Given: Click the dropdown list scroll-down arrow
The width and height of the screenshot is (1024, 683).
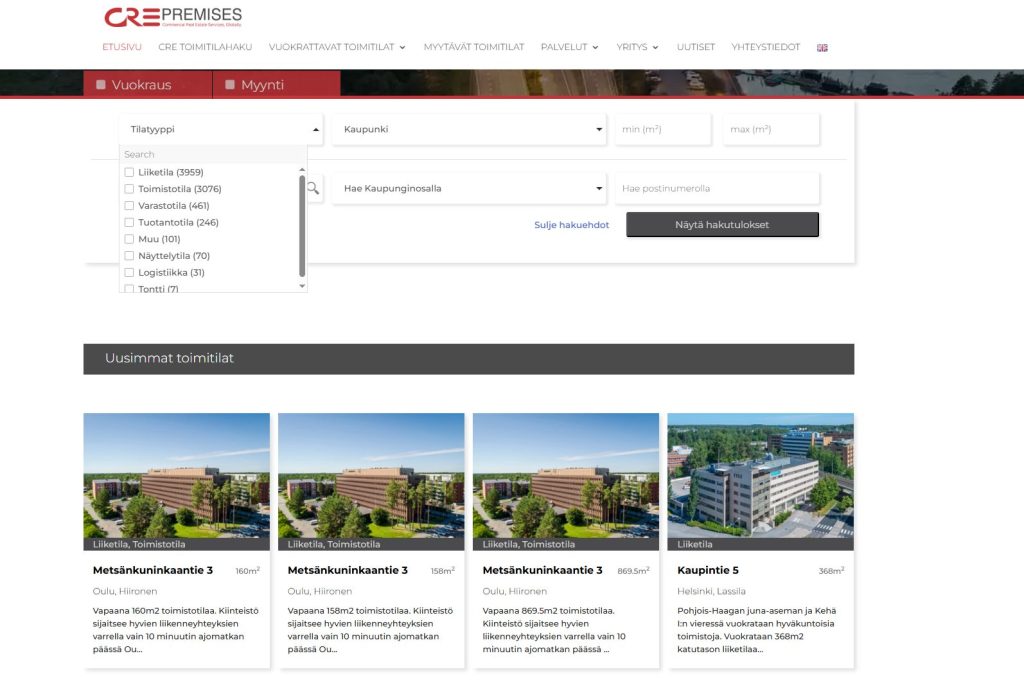Looking at the screenshot, I should coord(302,286).
